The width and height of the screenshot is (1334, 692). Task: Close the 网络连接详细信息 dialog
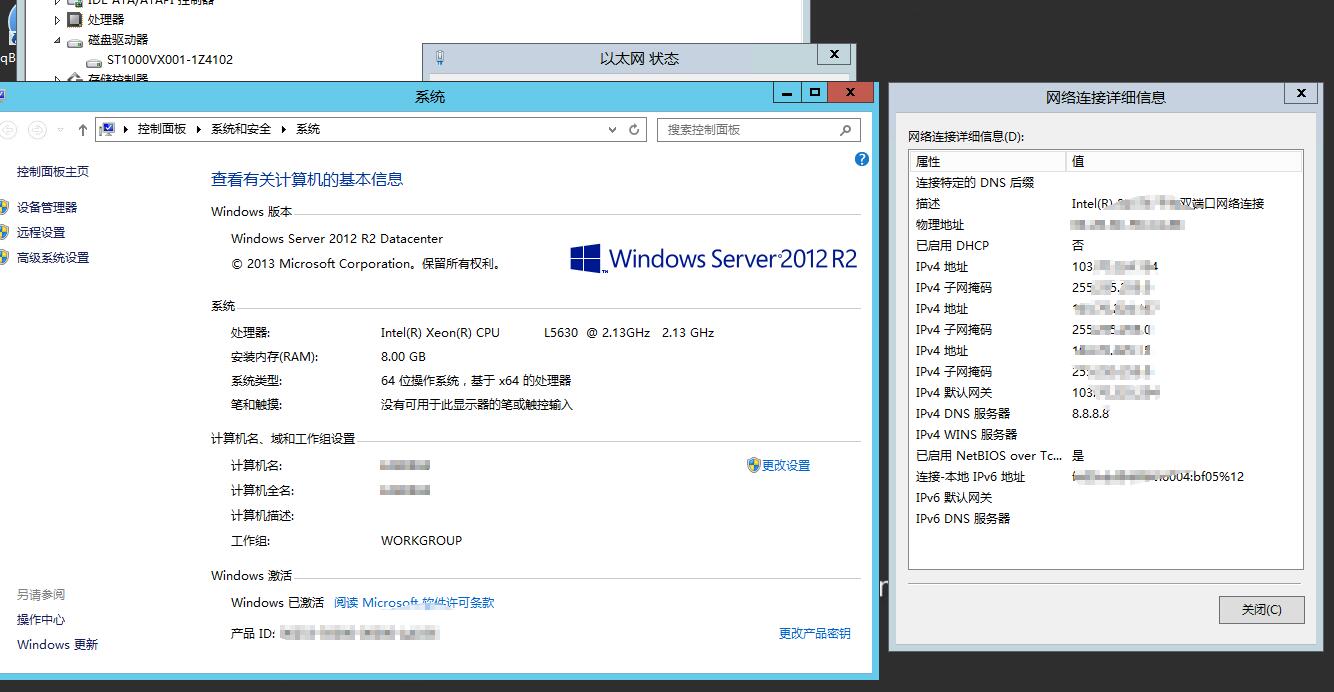click(x=1300, y=93)
